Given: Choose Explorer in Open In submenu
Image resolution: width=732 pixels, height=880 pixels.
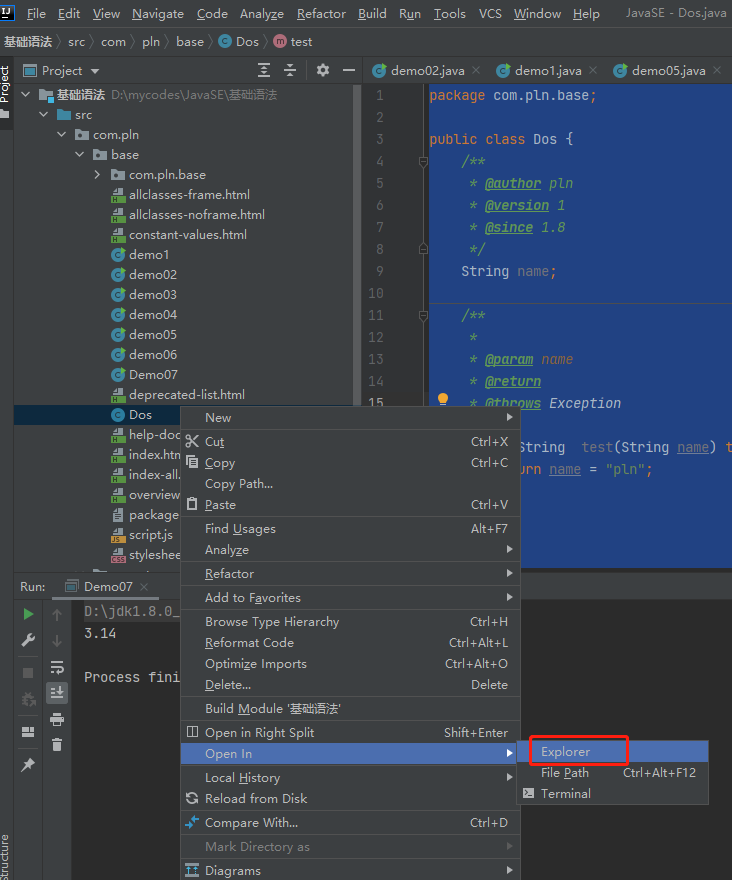Looking at the screenshot, I should [612, 752].
